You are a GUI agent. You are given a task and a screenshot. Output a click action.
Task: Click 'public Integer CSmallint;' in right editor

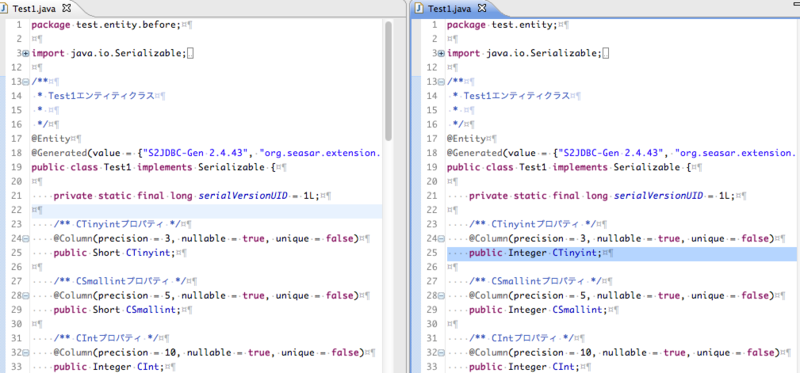(538, 310)
